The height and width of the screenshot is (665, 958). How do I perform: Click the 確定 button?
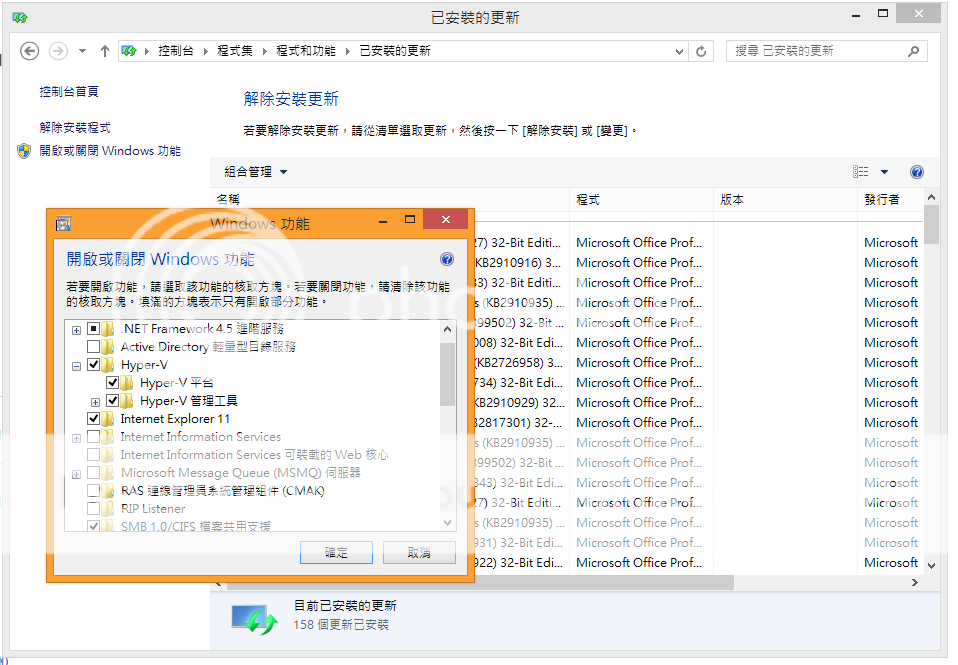(336, 553)
